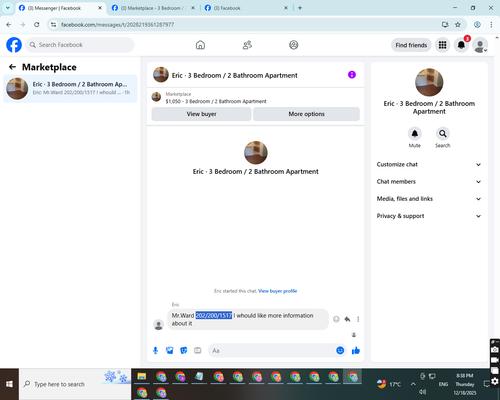Open Chrome three-dot menu
Viewport: 500px width, 400px height.
pos(491,24)
